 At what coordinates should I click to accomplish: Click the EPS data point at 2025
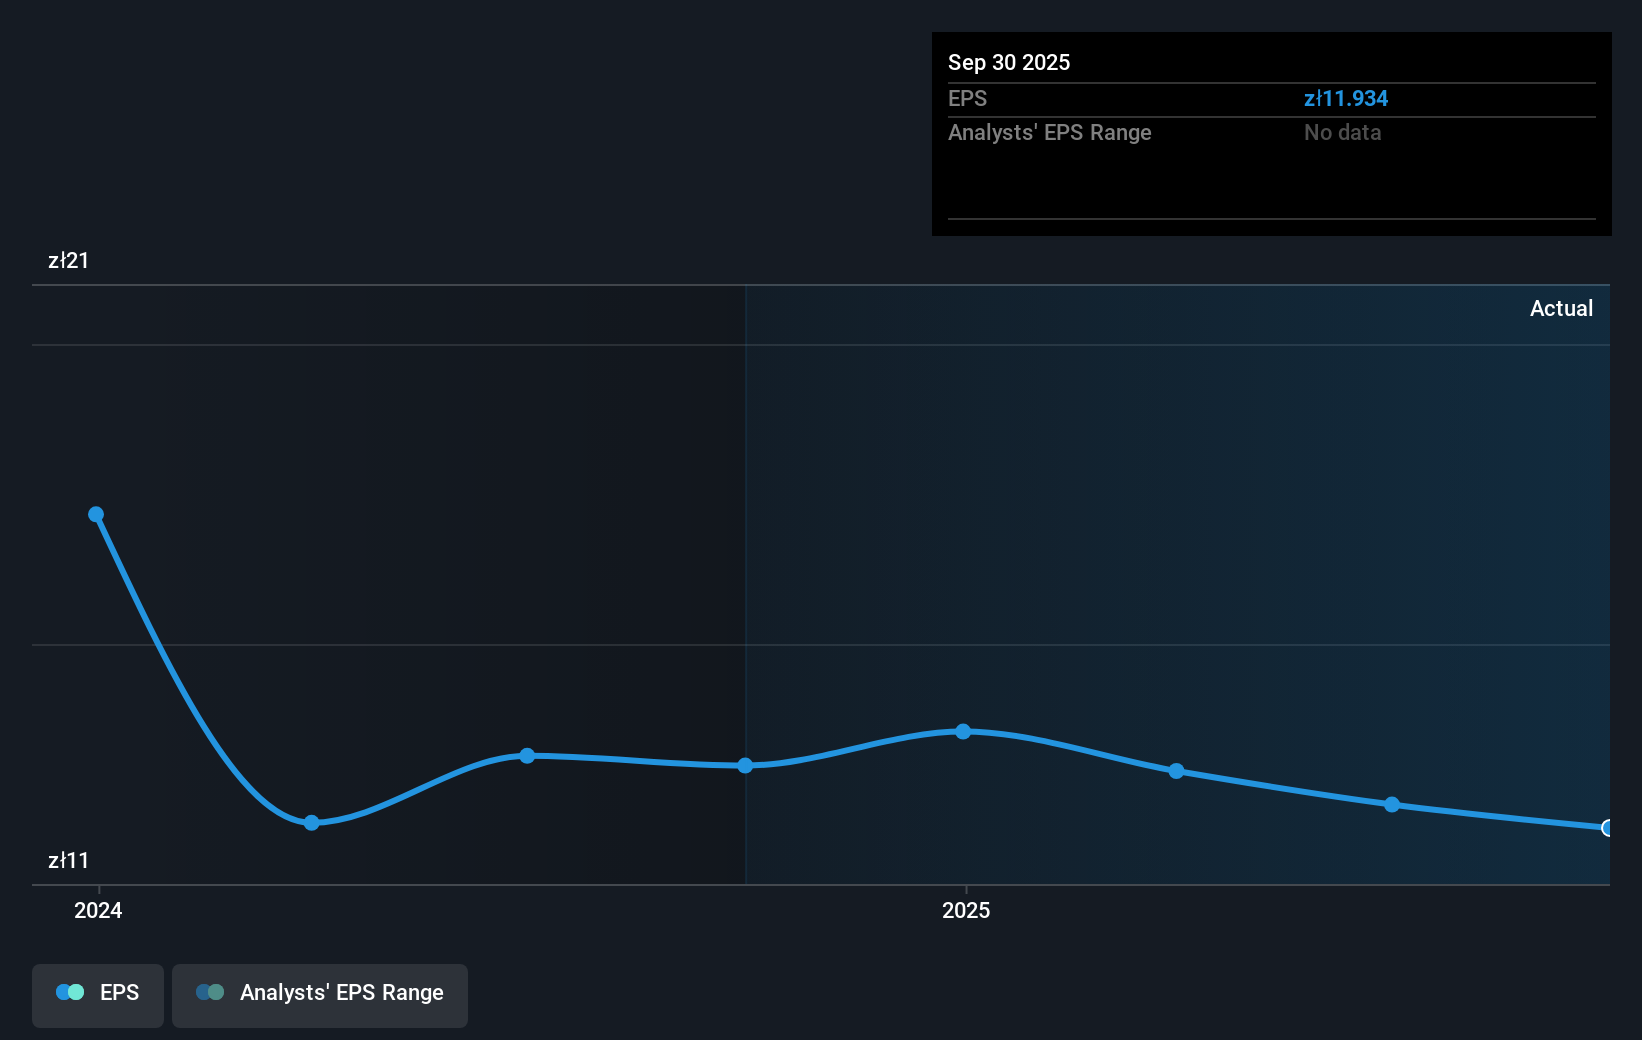(963, 731)
